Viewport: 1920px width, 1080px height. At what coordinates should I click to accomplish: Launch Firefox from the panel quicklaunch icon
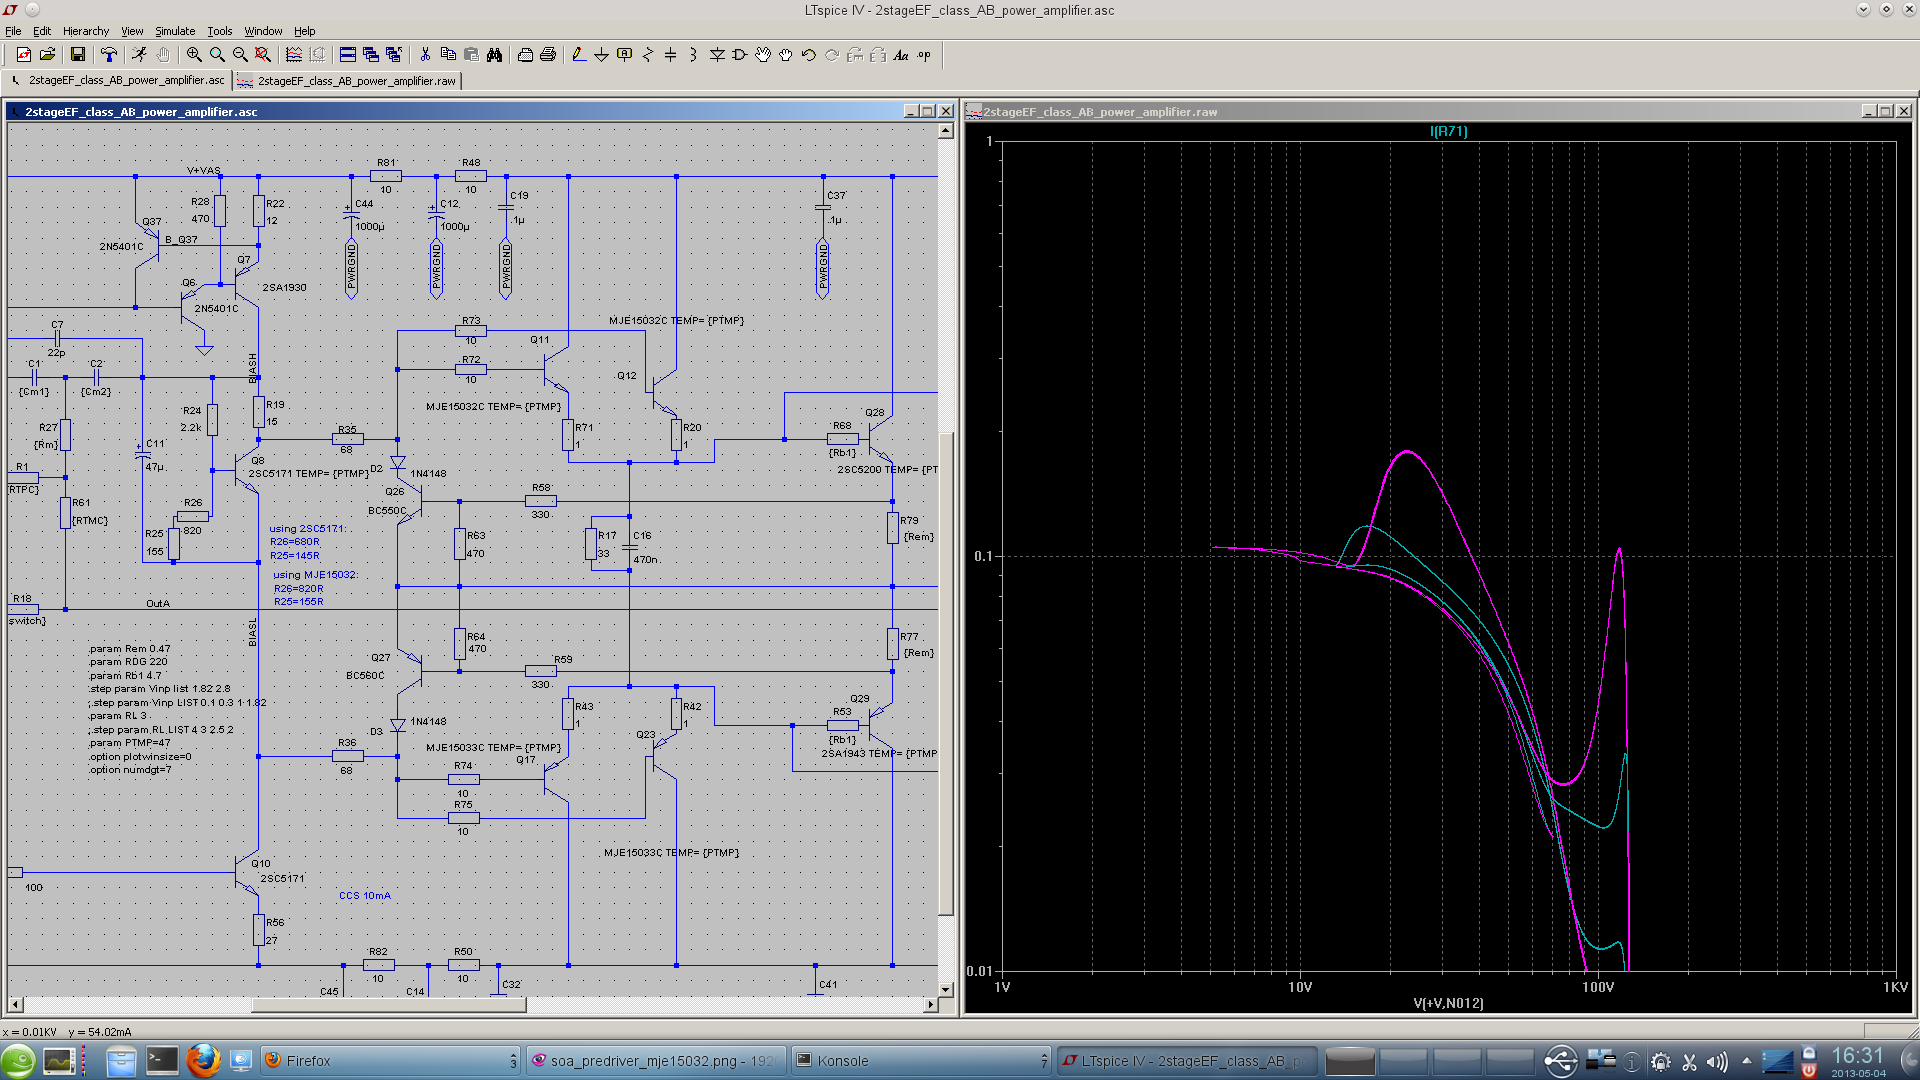tap(203, 1061)
